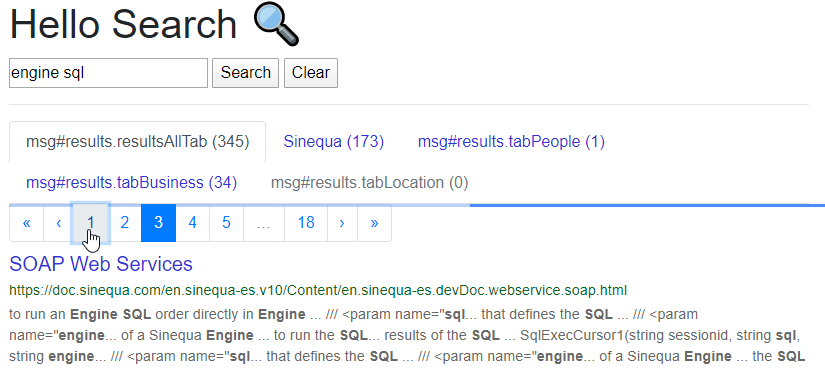Select the msg#results.tabLocation (0) tab
The height and width of the screenshot is (377, 825).
(369, 182)
